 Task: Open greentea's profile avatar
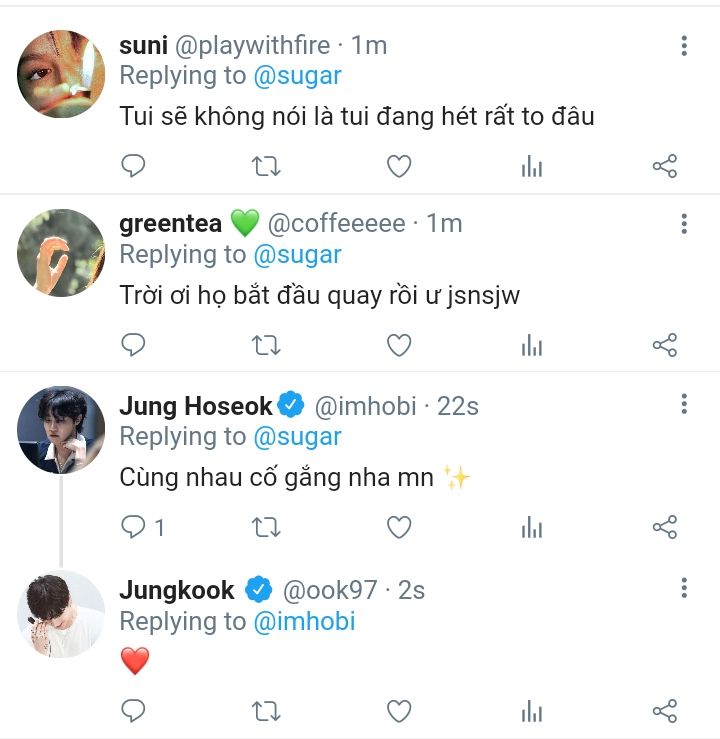[x=61, y=253]
